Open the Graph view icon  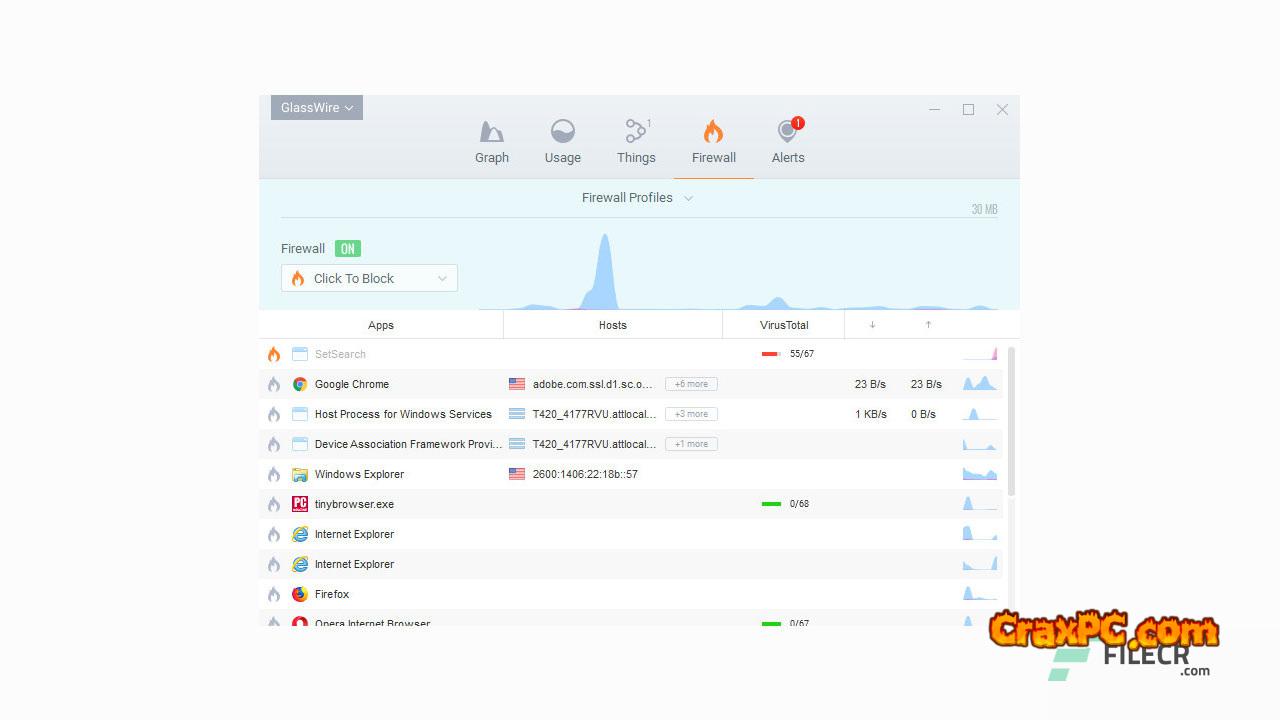pos(491,132)
